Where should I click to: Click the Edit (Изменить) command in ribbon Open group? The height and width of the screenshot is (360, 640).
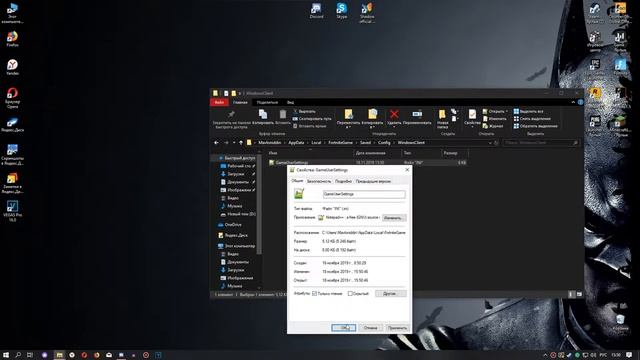tap(494, 119)
